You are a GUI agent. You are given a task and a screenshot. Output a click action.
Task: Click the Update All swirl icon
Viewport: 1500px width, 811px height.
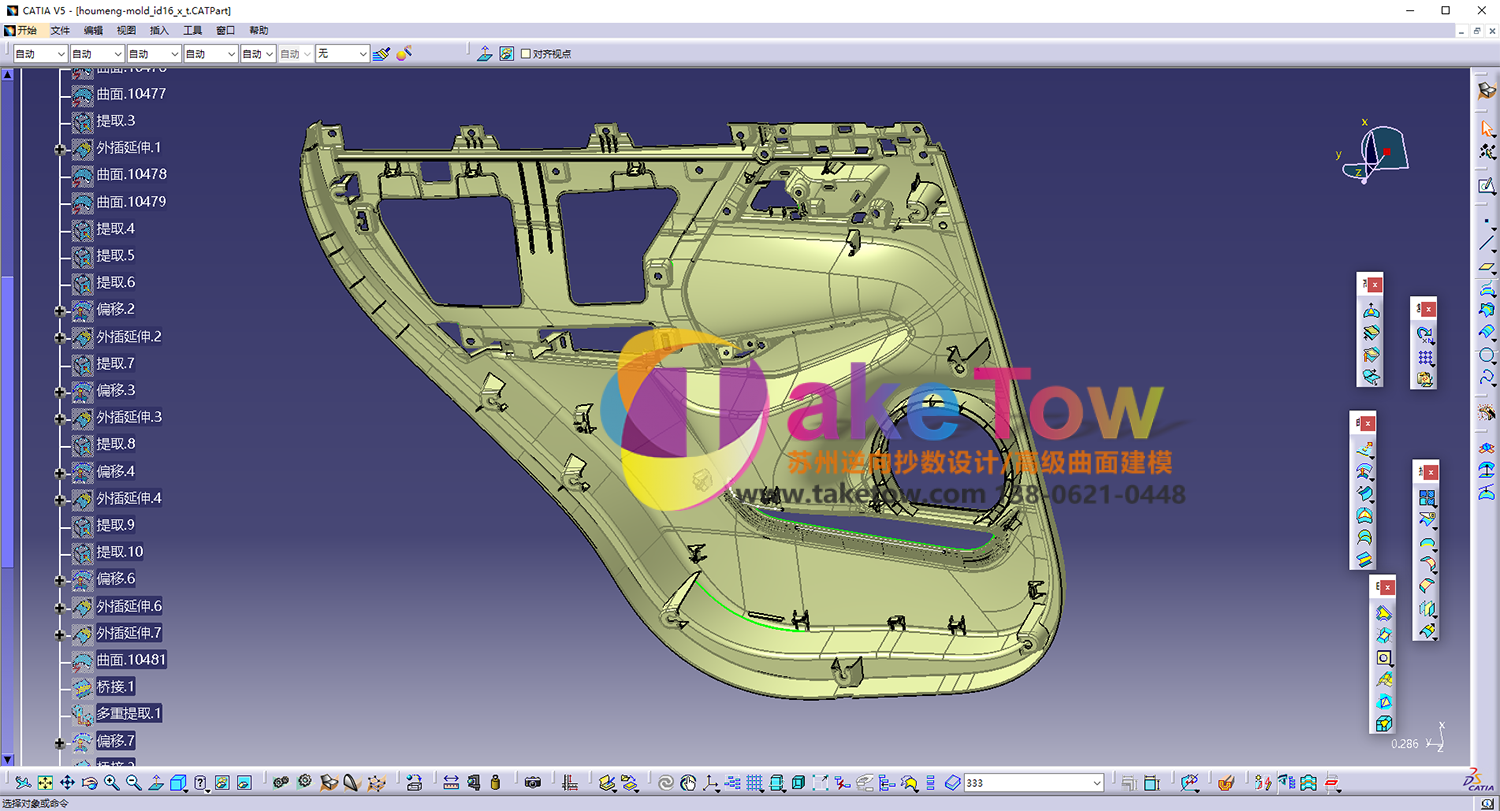665,783
